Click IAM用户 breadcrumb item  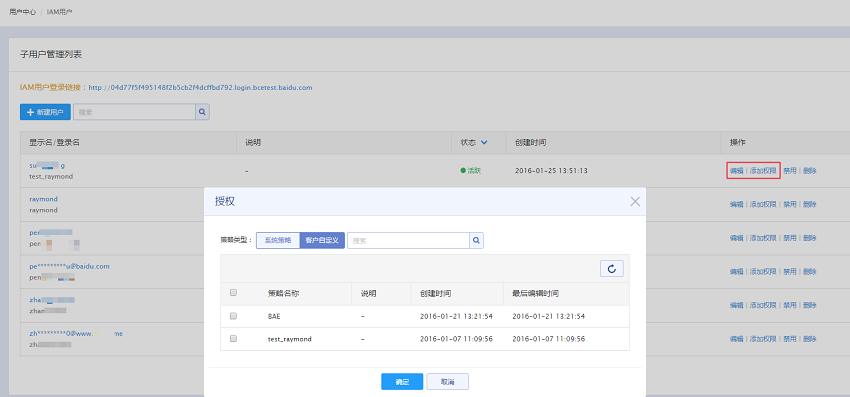click(60, 11)
